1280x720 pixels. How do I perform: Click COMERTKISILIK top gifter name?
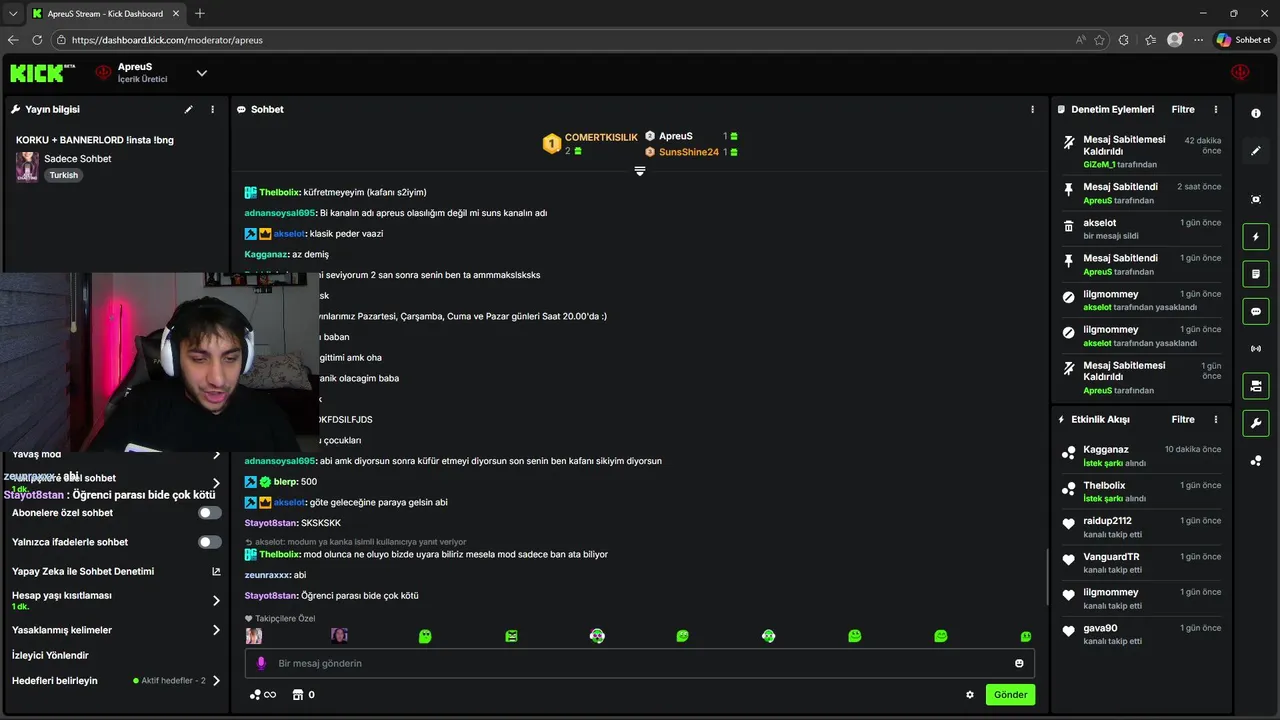coord(601,137)
